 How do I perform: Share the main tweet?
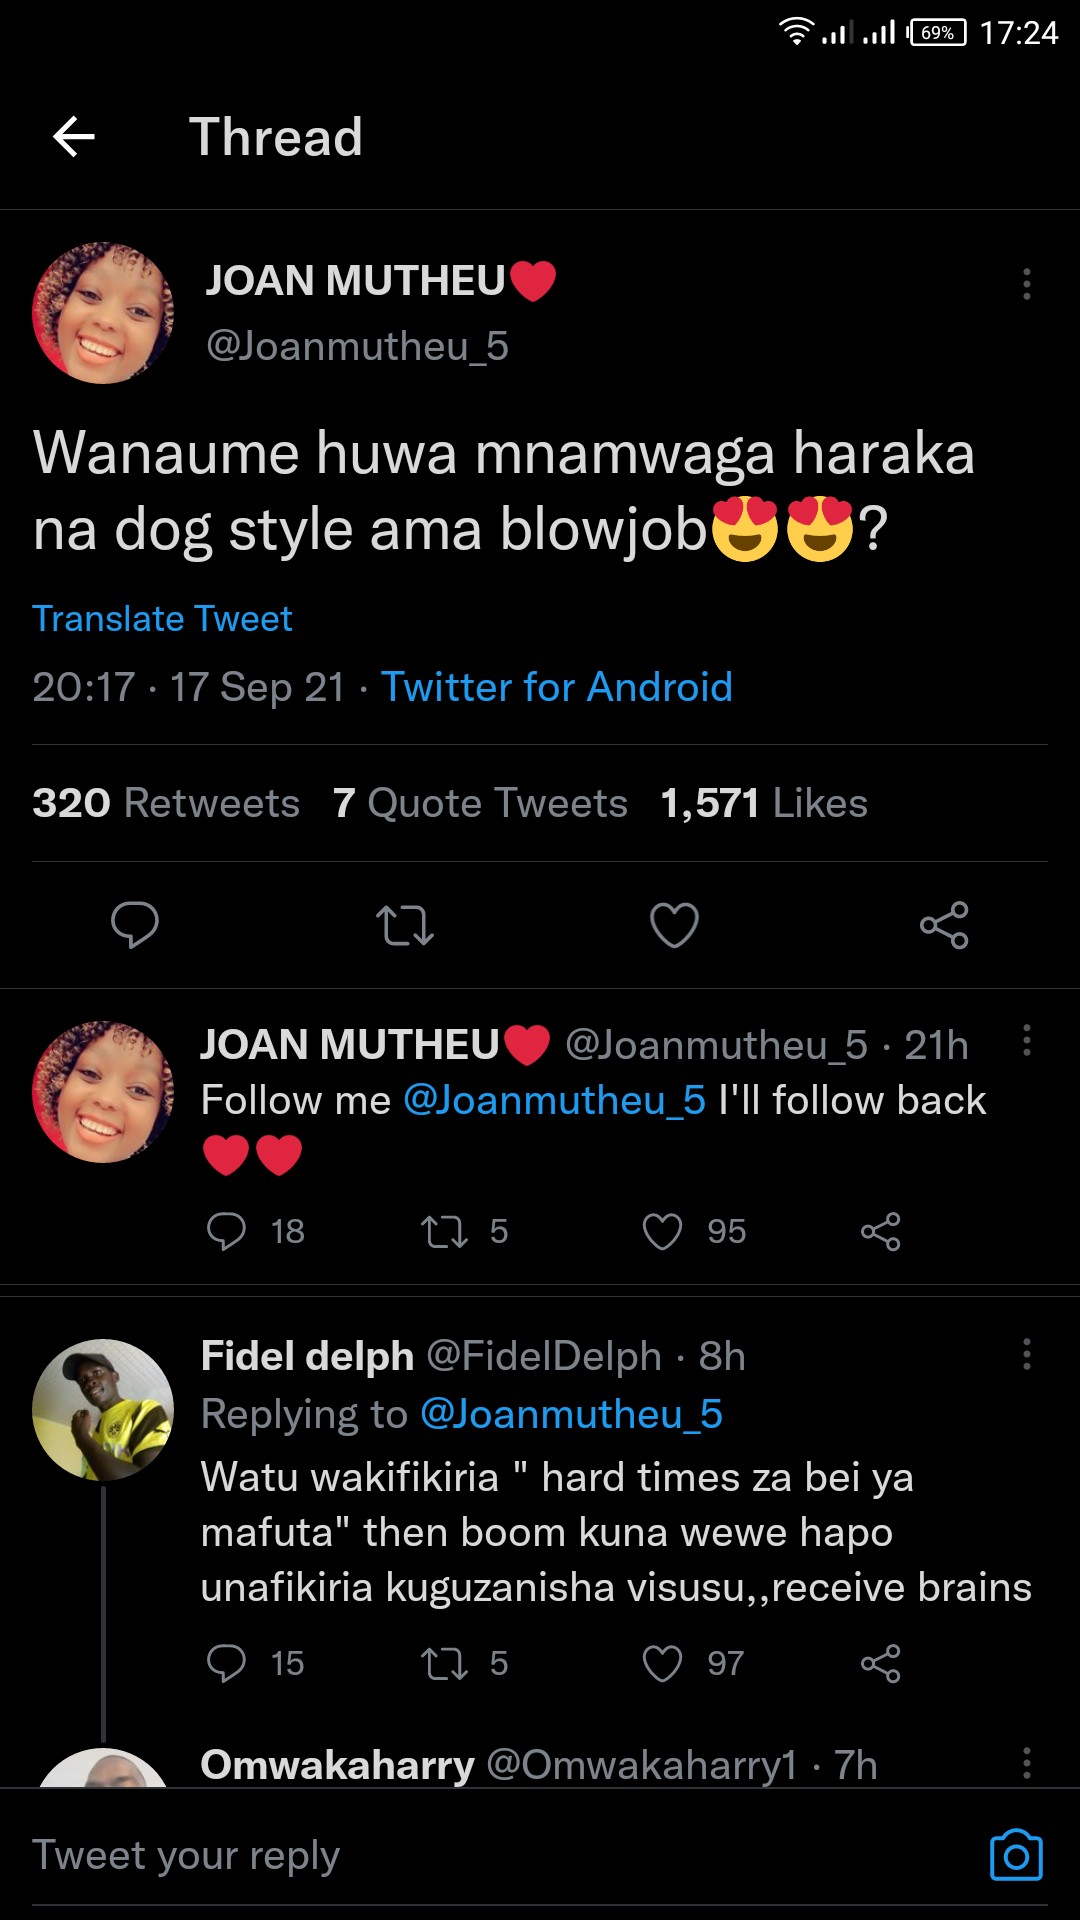pyautogui.click(x=944, y=925)
